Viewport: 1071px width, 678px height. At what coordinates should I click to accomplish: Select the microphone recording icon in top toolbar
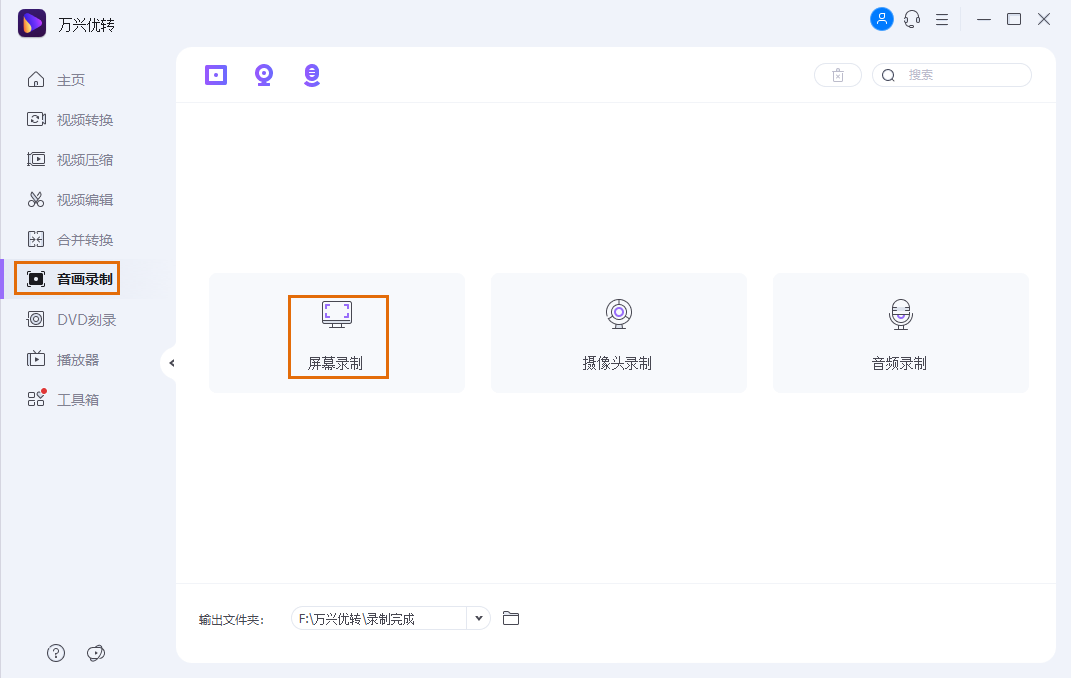click(x=311, y=74)
